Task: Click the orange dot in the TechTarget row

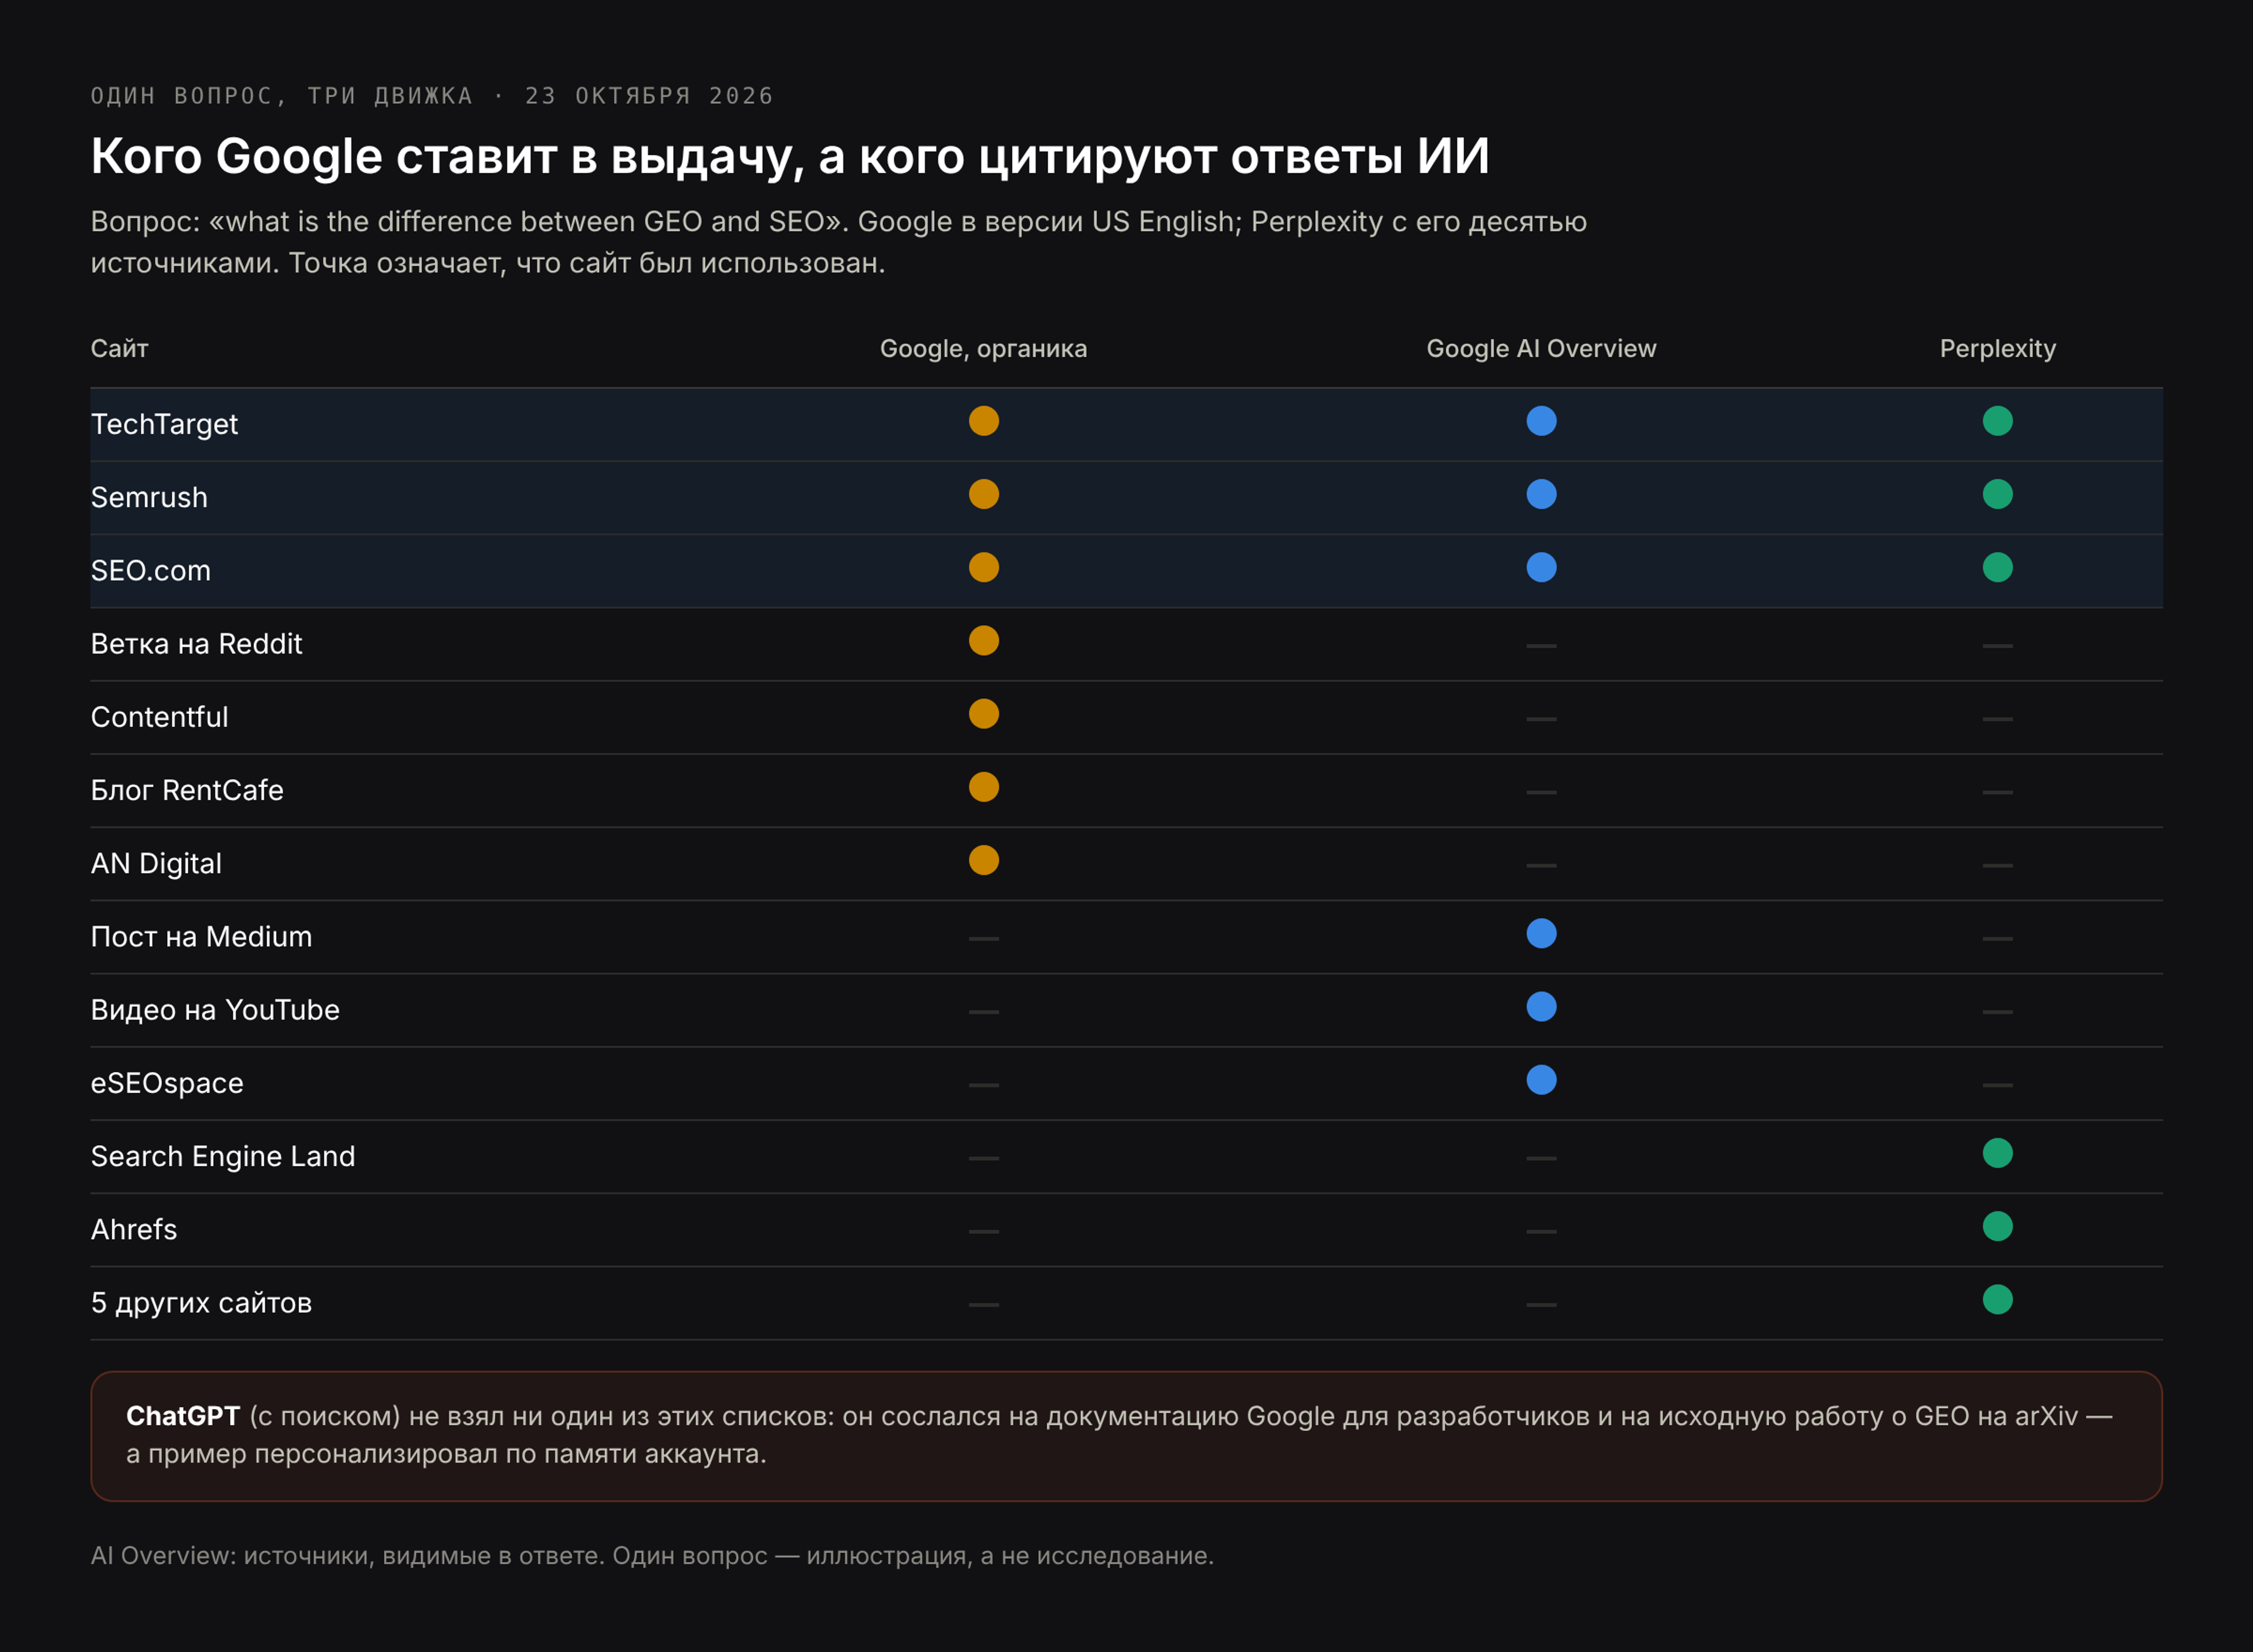Action: (984, 421)
